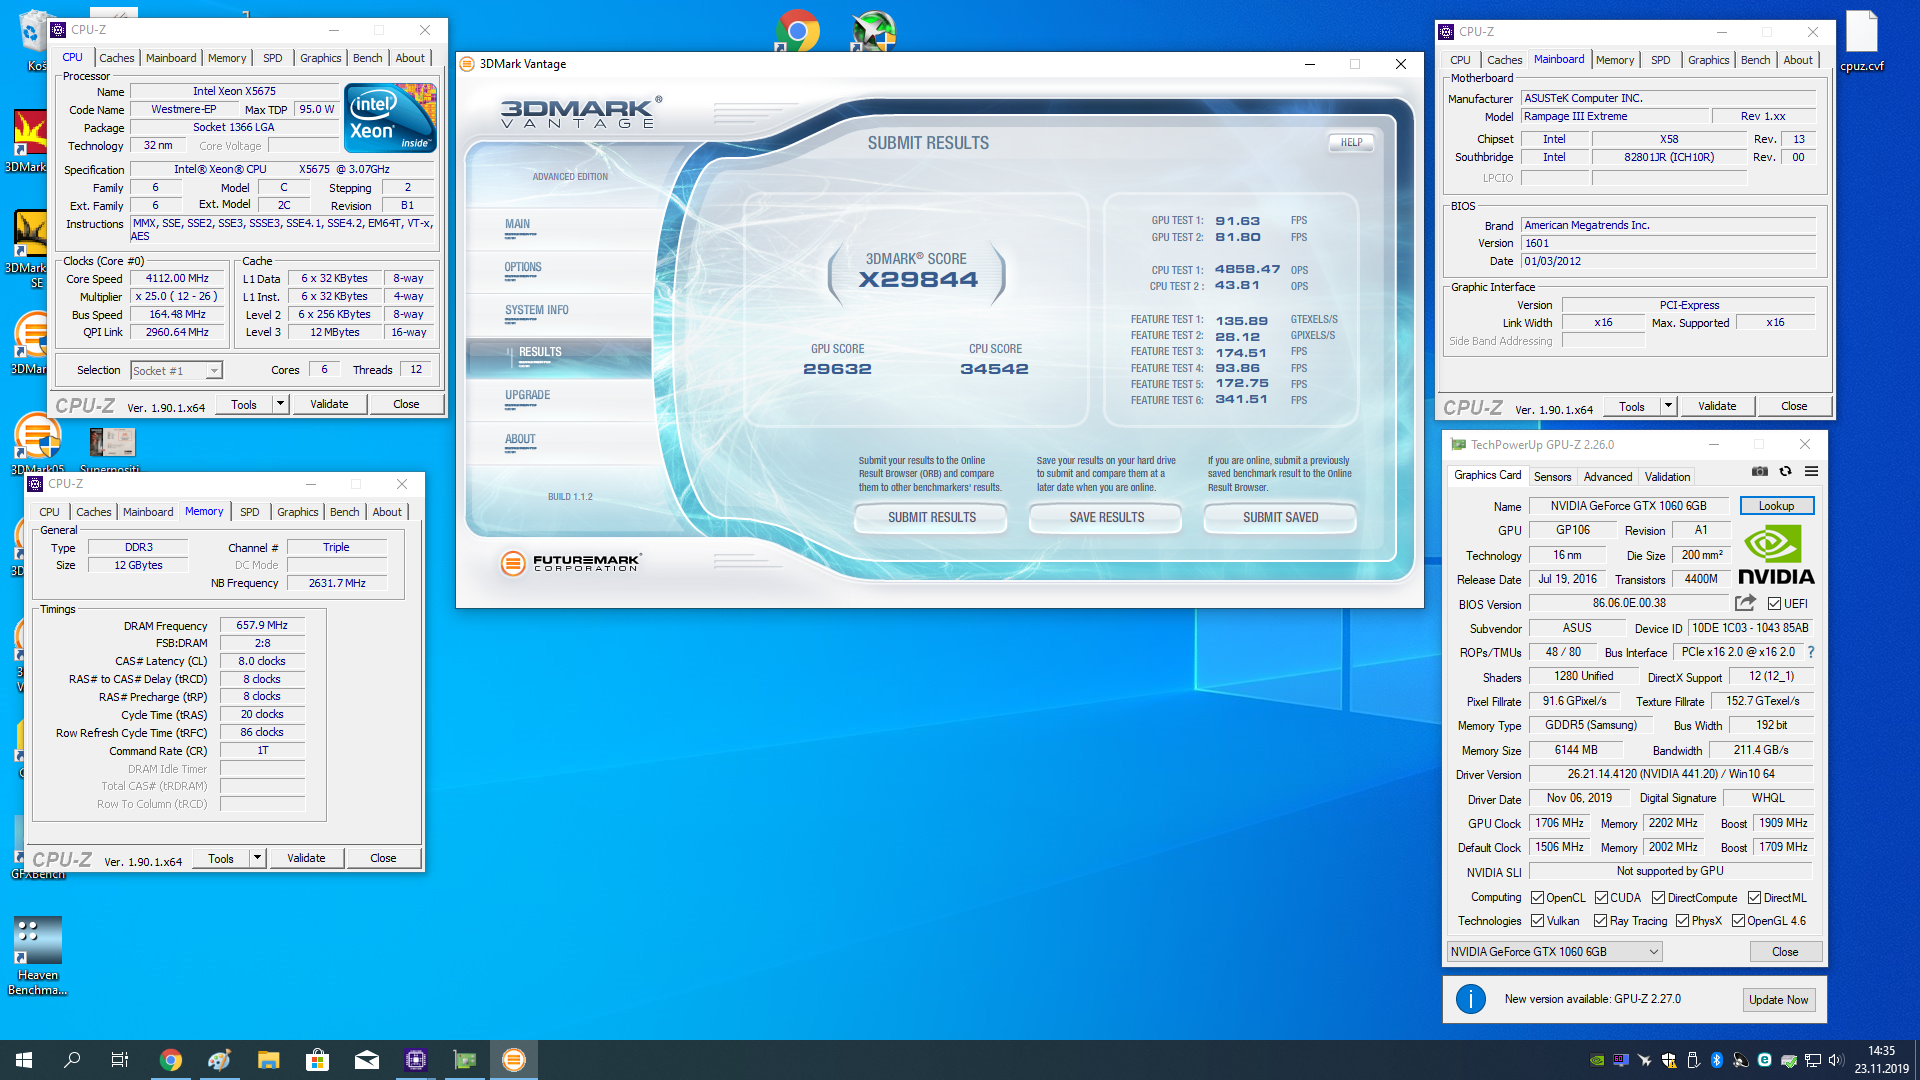The width and height of the screenshot is (1920, 1080).
Task: Open Microsoft Store from the taskbar
Action: [317, 1060]
